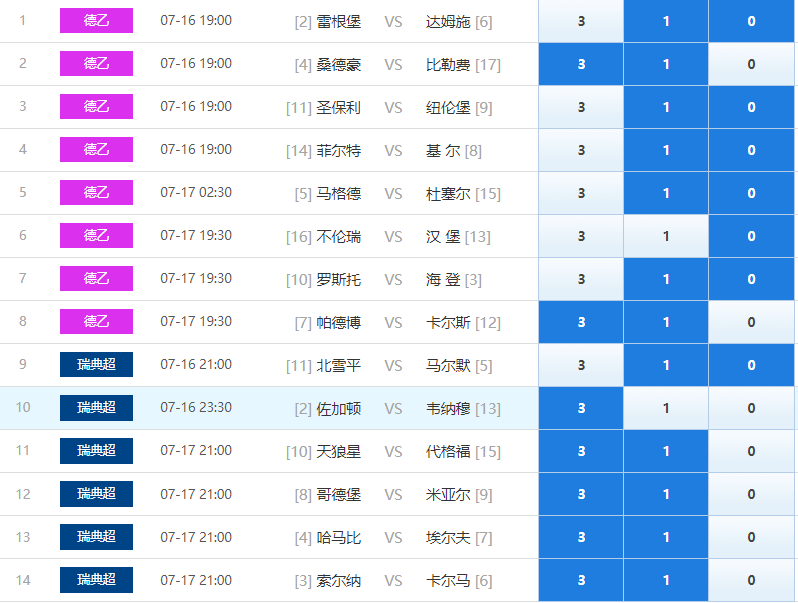Toggle option 0 for 雷根堡 vs 达姆施

[751, 21]
